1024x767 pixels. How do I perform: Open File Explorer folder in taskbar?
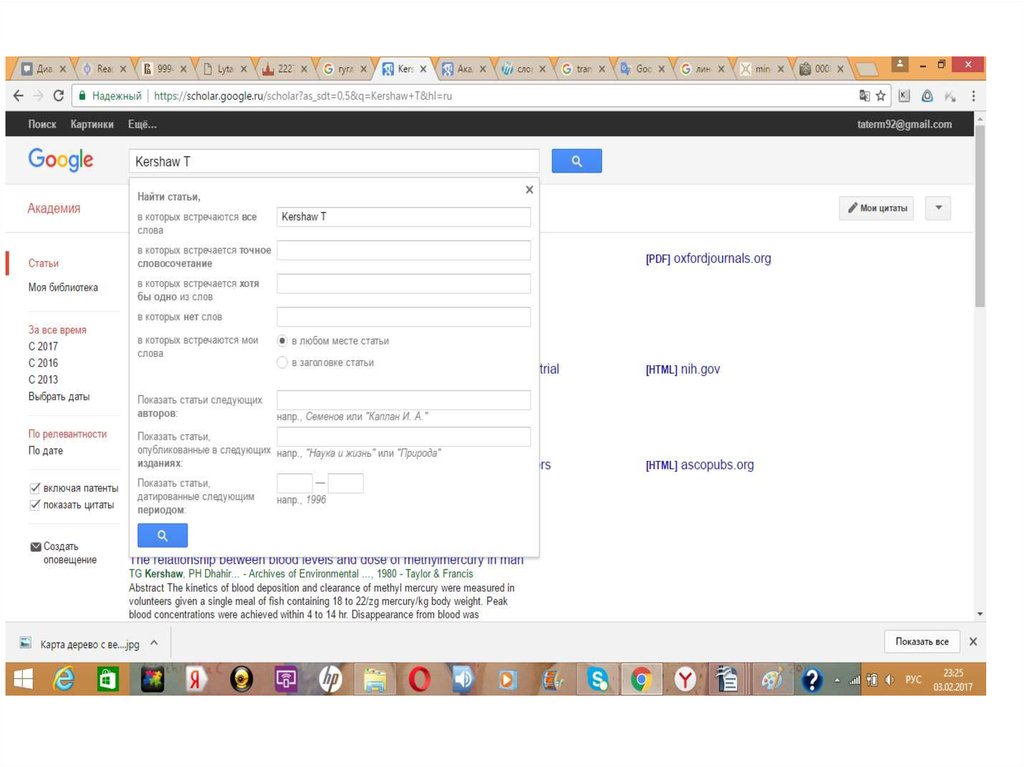pos(375,680)
